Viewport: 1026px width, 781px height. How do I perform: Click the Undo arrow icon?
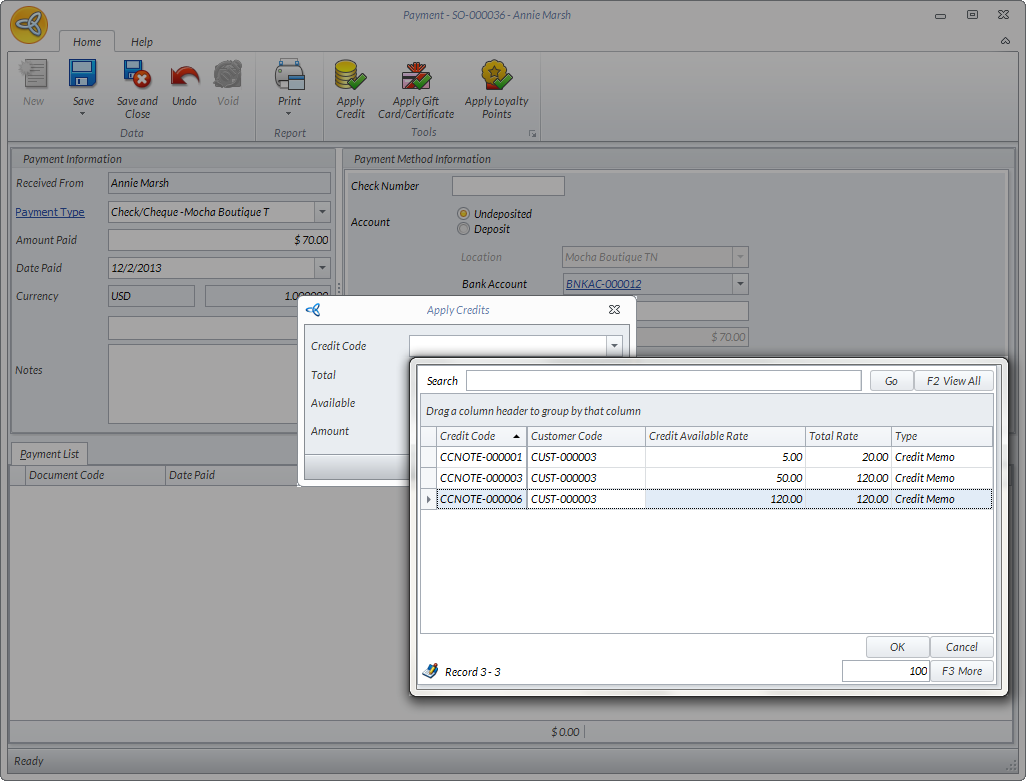[184, 76]
